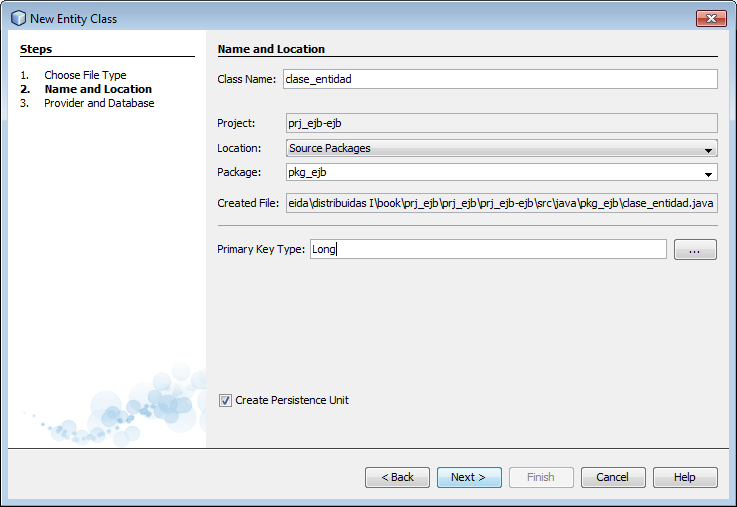Click the Create Persistence Unit label text
Screen dimensions: 737x507
tap(292, 400)
